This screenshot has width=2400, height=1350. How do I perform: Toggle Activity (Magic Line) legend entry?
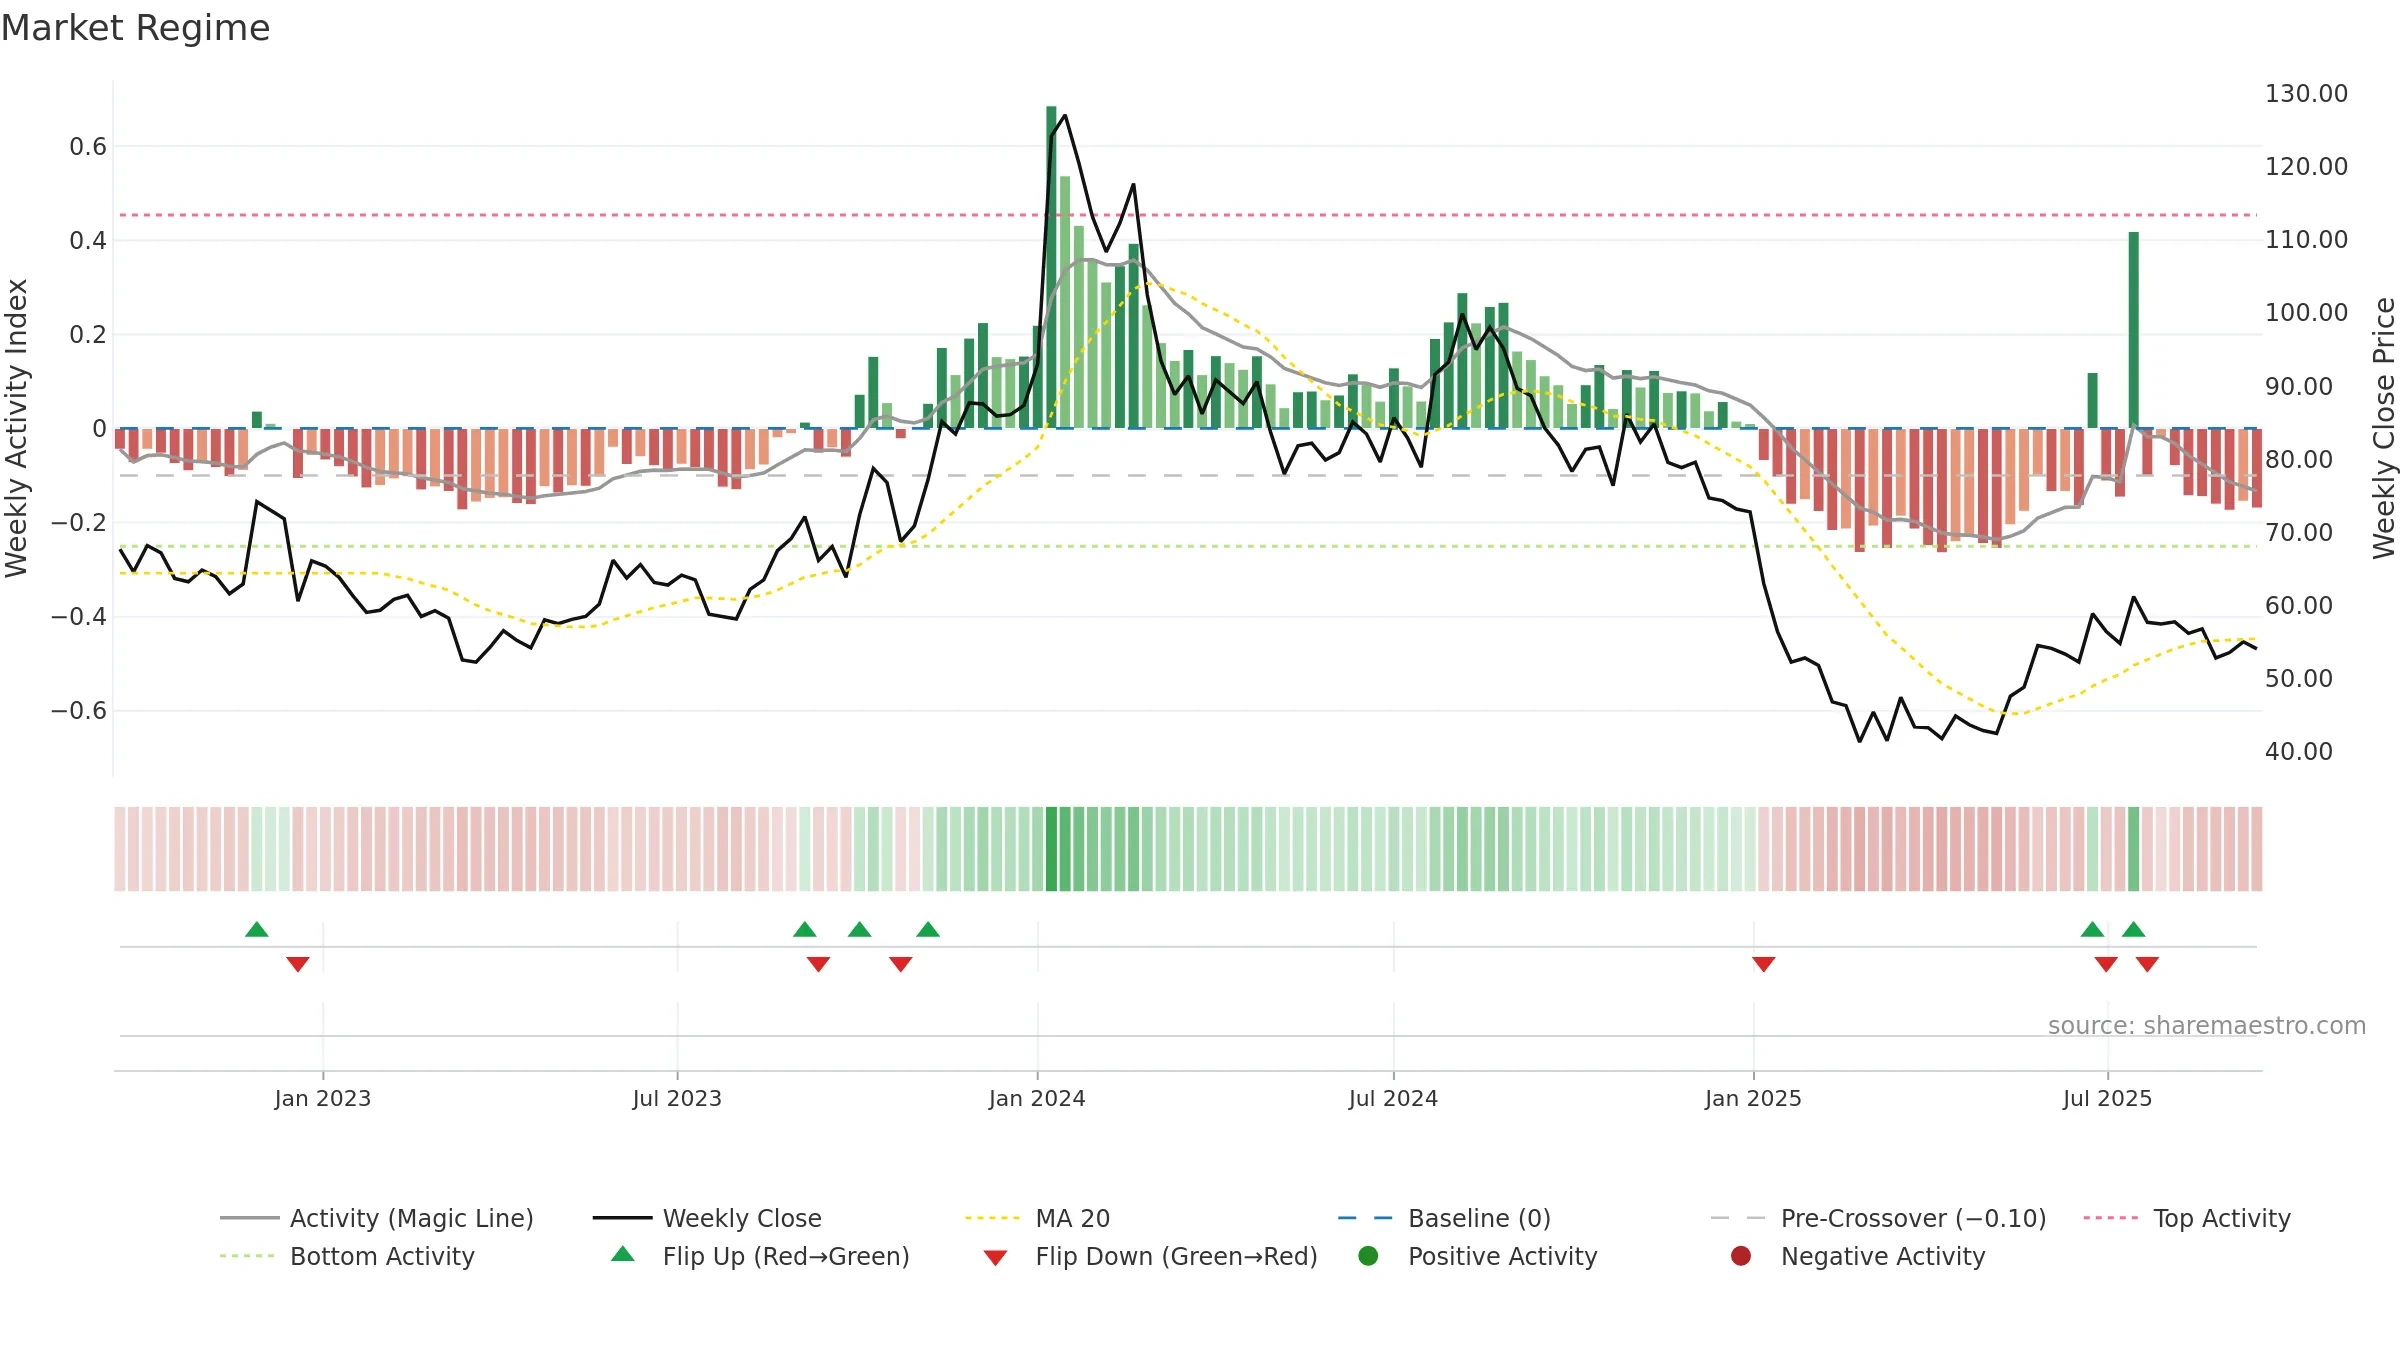377,1218
